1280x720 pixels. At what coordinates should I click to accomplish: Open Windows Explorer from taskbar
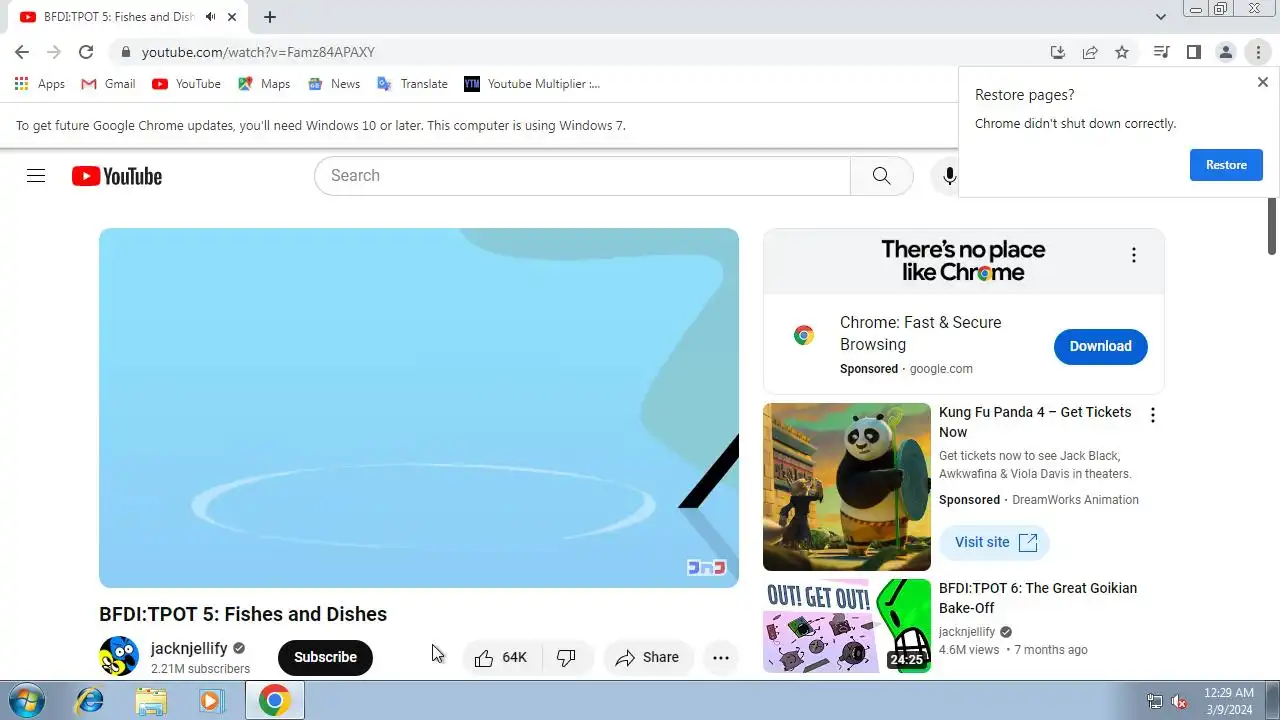[151, 701]
